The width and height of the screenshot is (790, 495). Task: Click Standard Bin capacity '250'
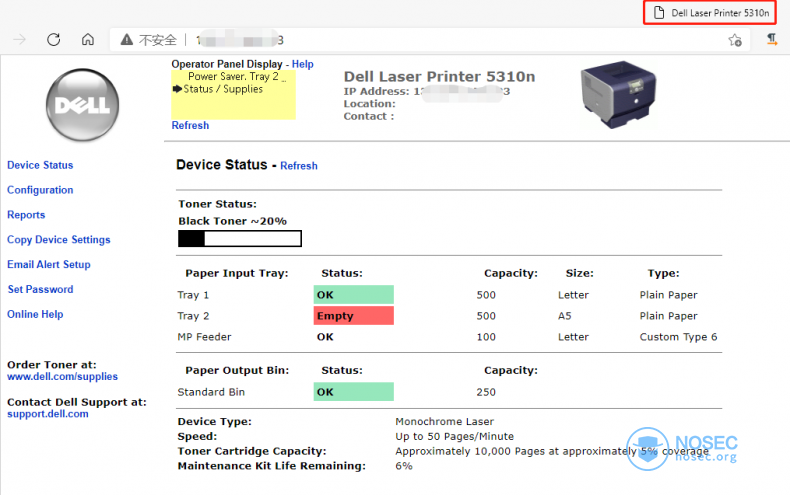[x=486, y=392]
